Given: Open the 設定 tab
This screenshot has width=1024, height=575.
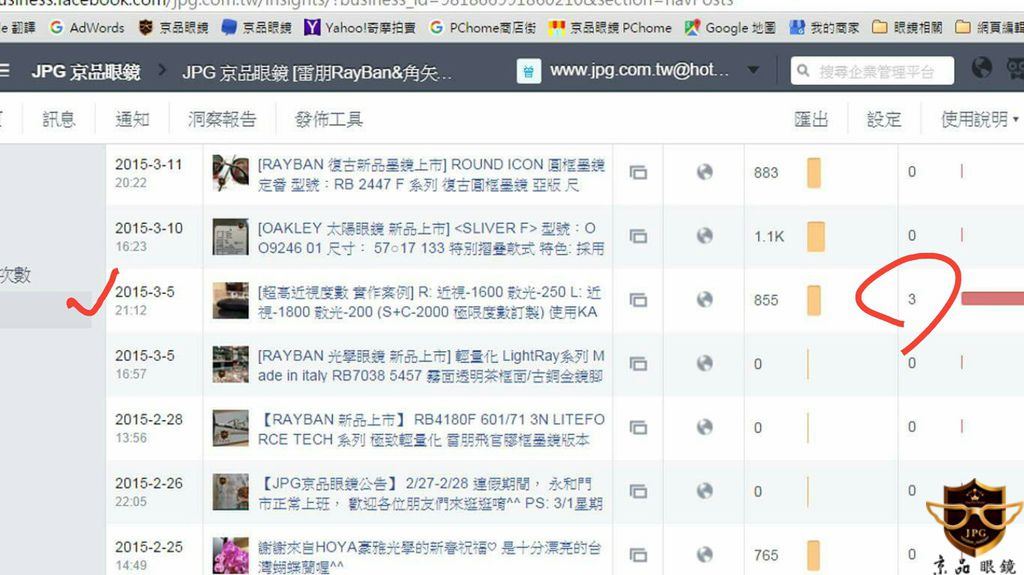Looking at the screenshot, I should tap(884, 119).
